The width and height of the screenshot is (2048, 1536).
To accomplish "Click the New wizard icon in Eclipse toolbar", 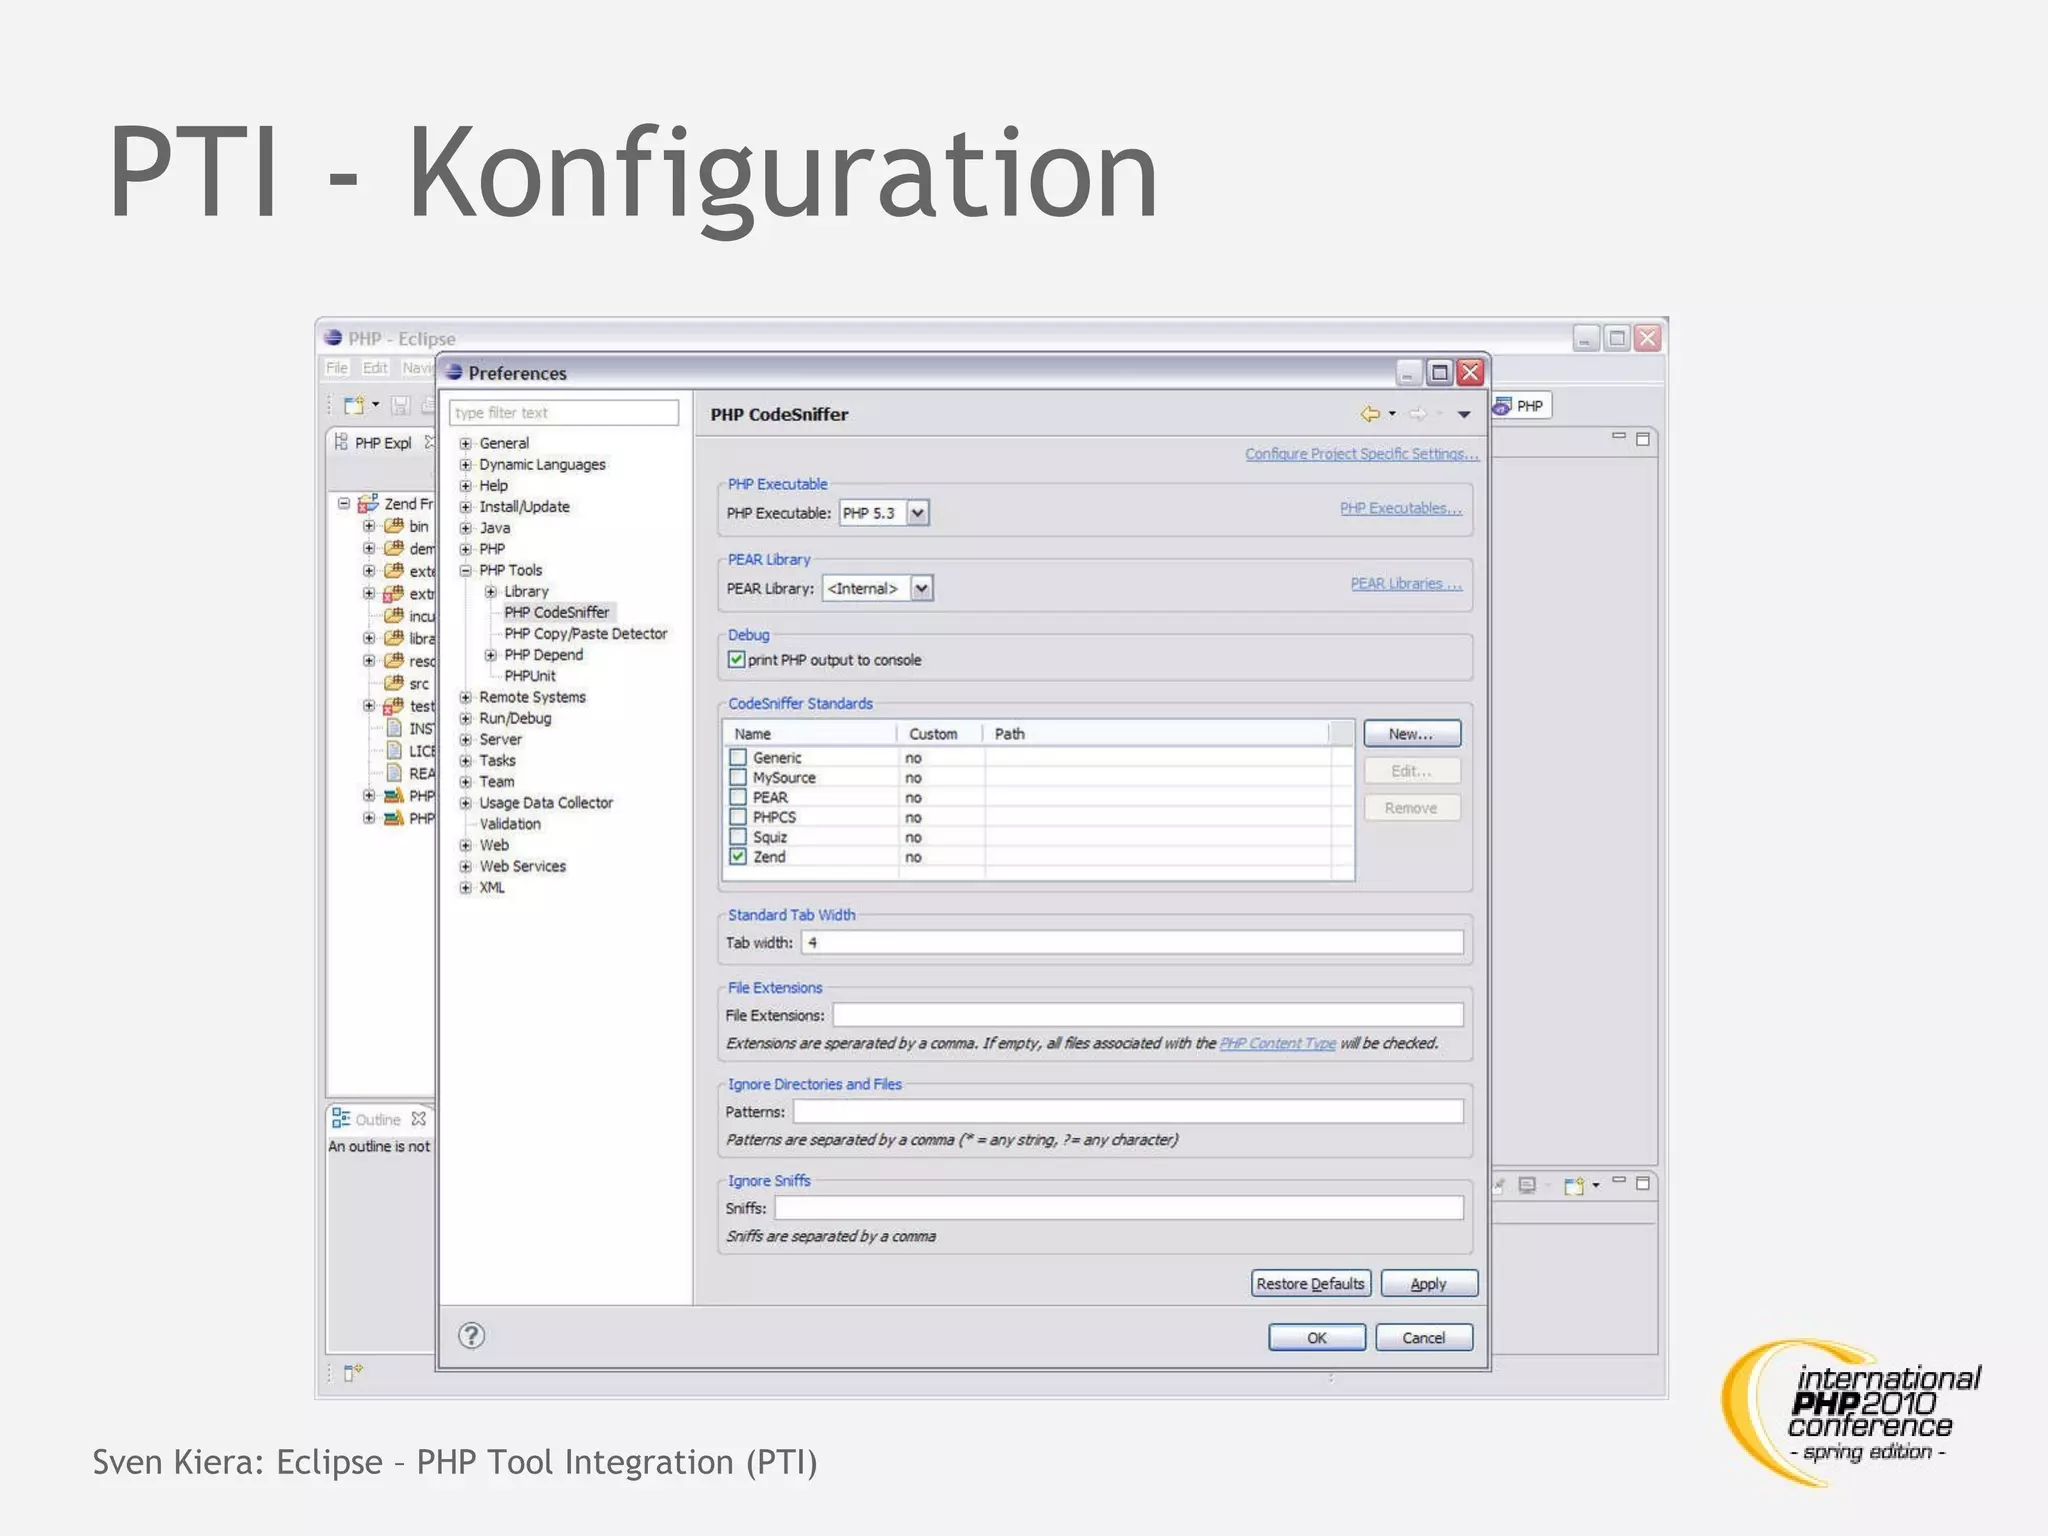I will [x=354, y=405].
